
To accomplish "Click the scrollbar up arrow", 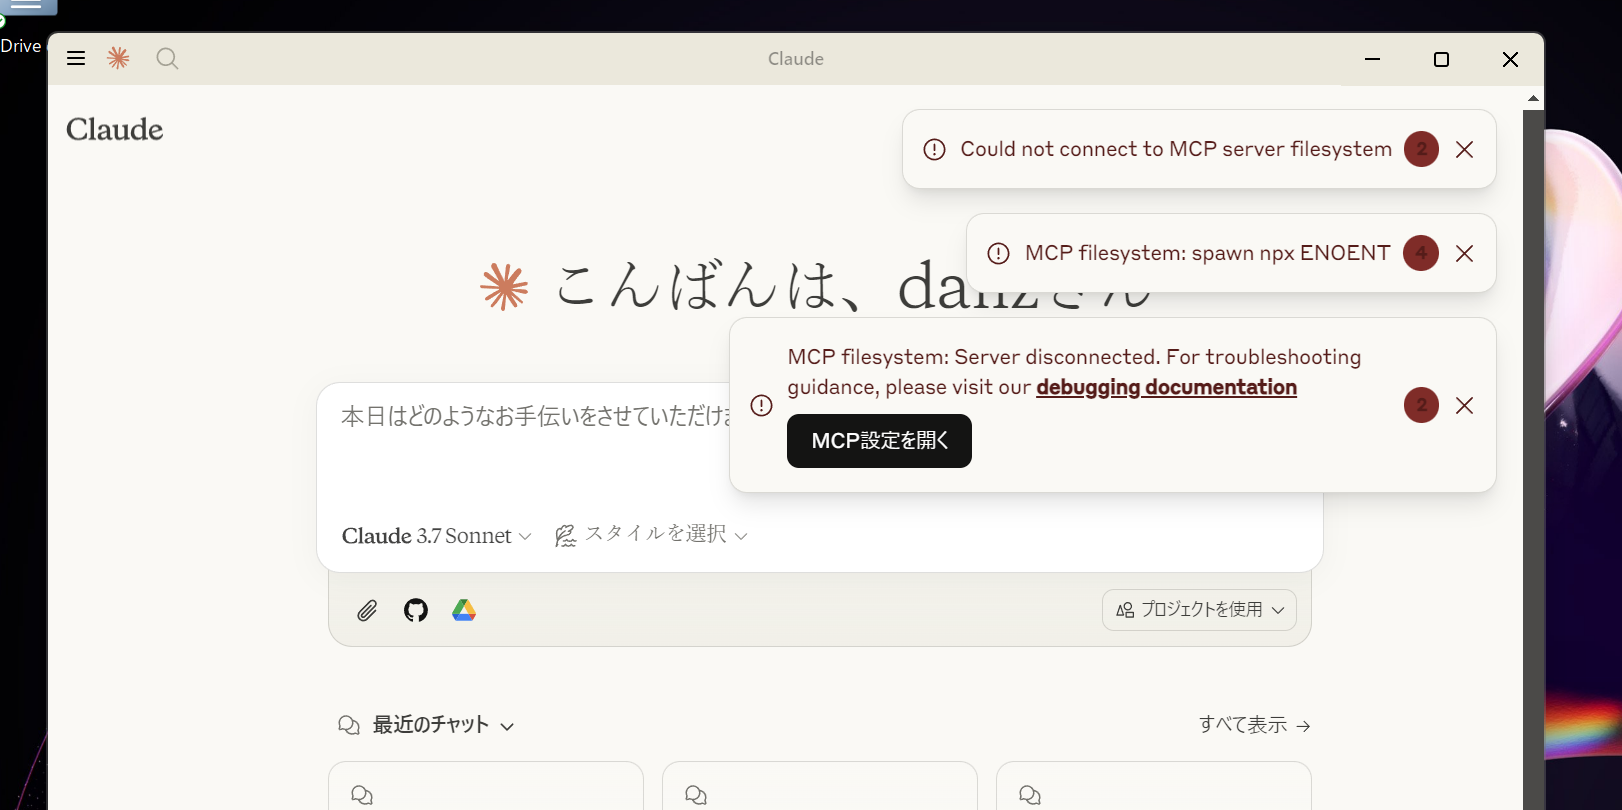I will (x=1533, y=98).
